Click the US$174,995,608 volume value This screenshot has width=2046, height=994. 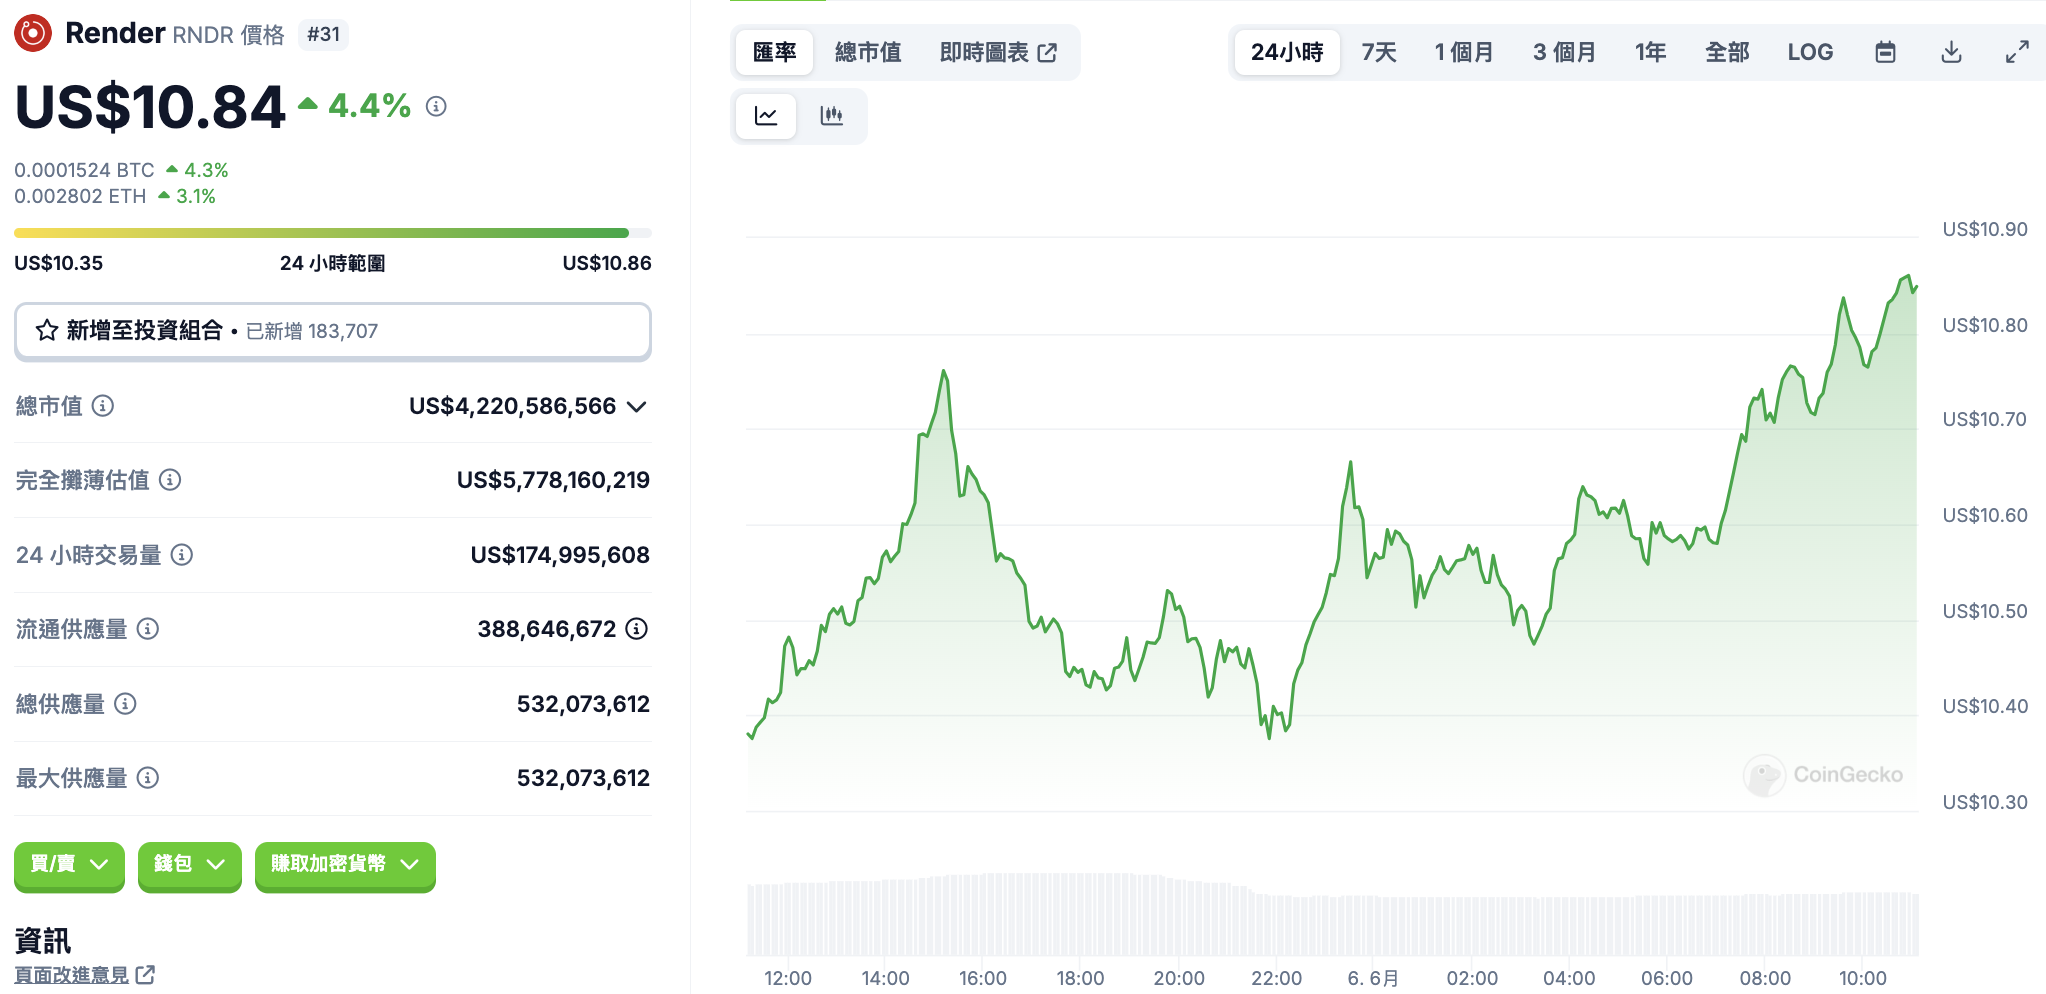(x=560, y=555)
